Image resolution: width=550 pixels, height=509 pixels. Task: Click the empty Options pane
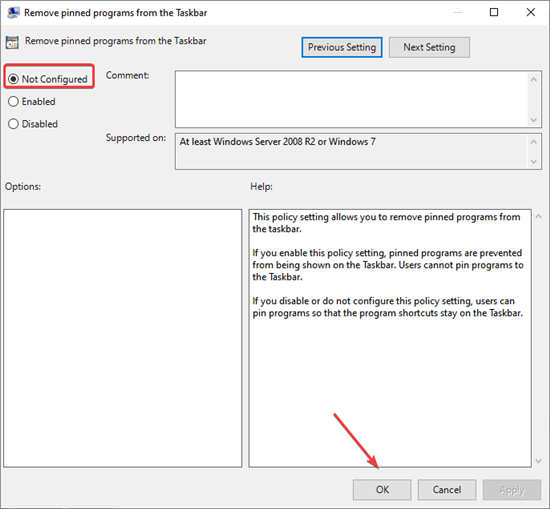tap(123, 338)
